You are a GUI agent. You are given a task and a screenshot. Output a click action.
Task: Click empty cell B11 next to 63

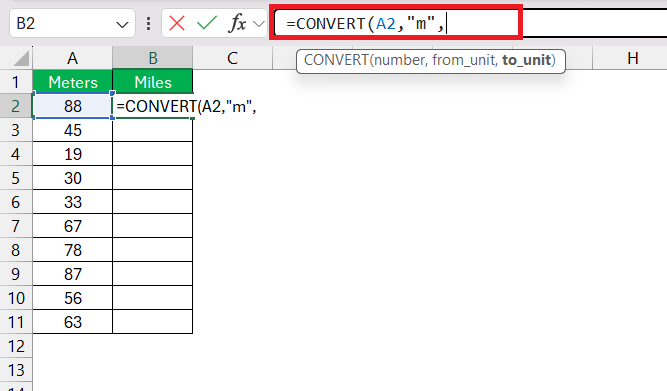tap(153, 322)
